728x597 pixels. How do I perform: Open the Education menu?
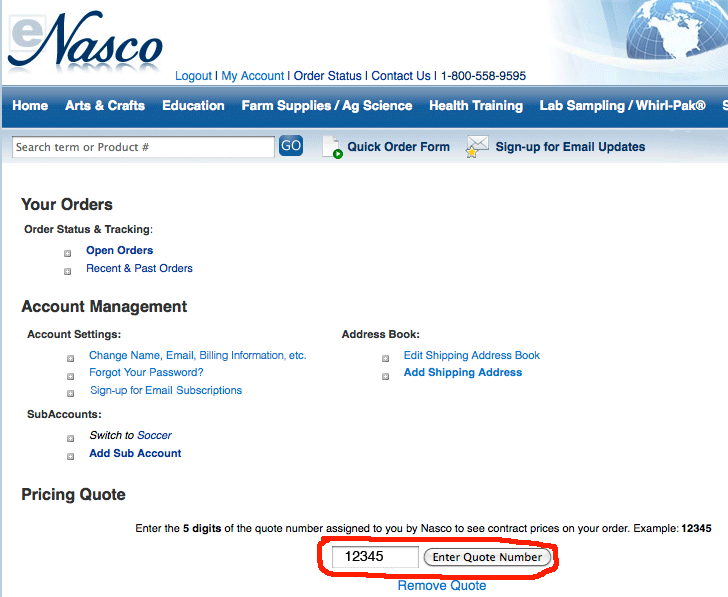[x=193, y=105]
